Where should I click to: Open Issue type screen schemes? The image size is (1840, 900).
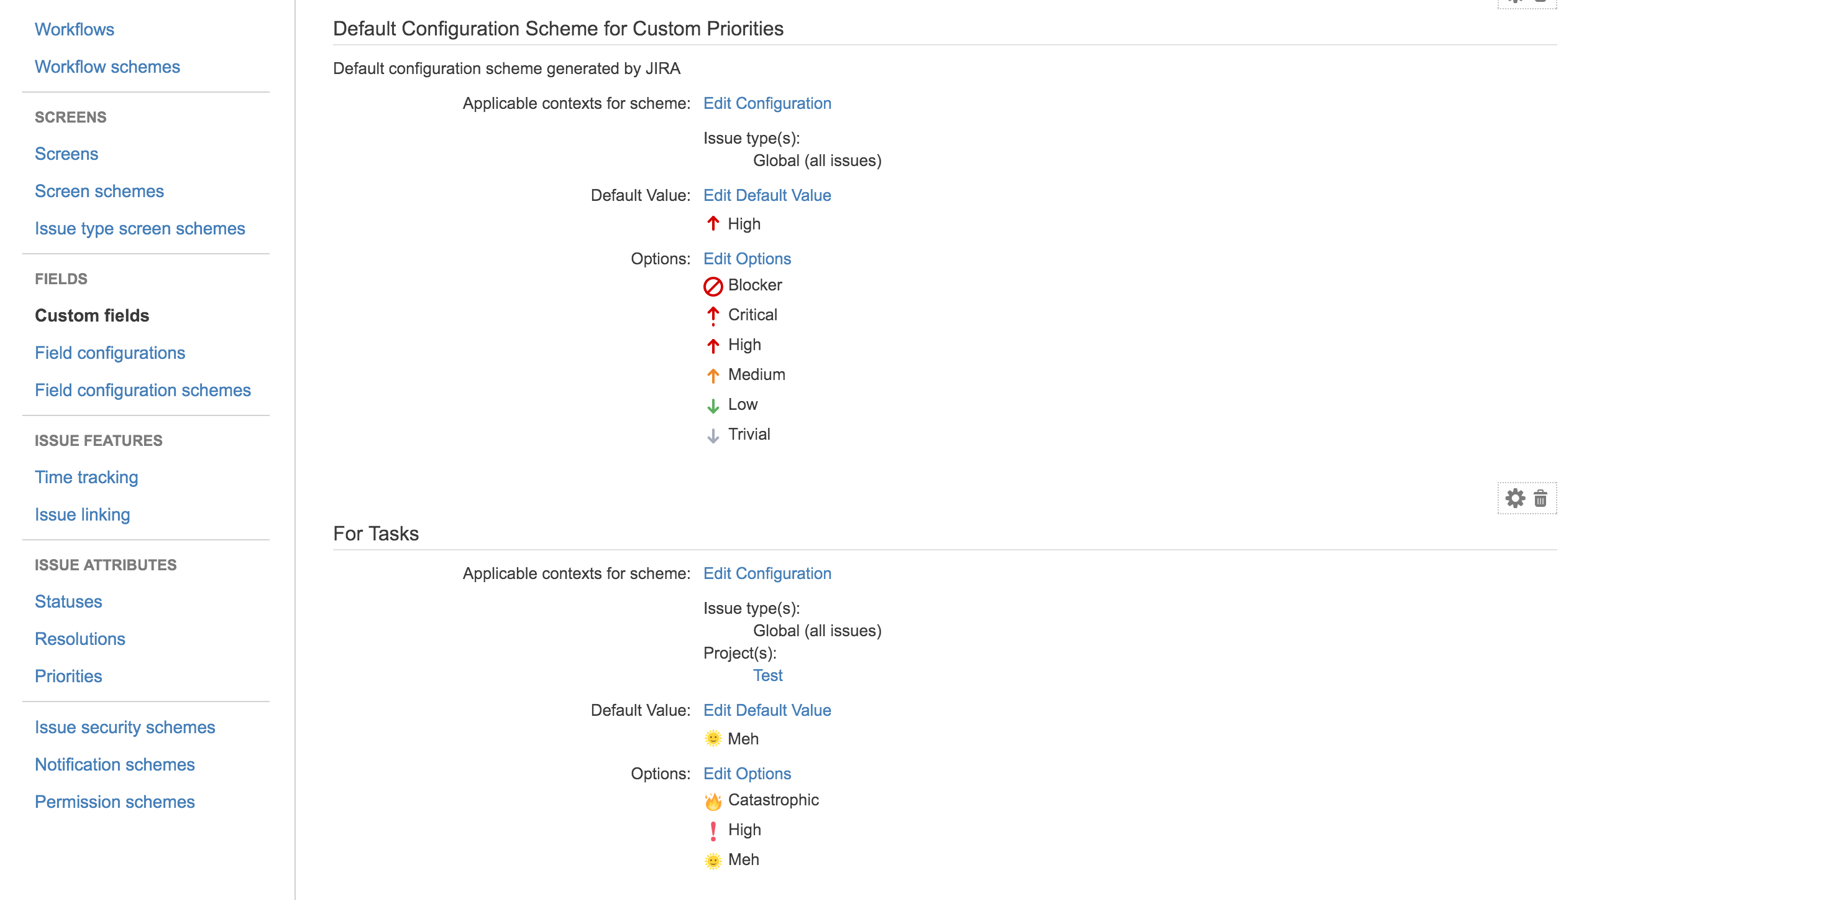coord(139,228)
